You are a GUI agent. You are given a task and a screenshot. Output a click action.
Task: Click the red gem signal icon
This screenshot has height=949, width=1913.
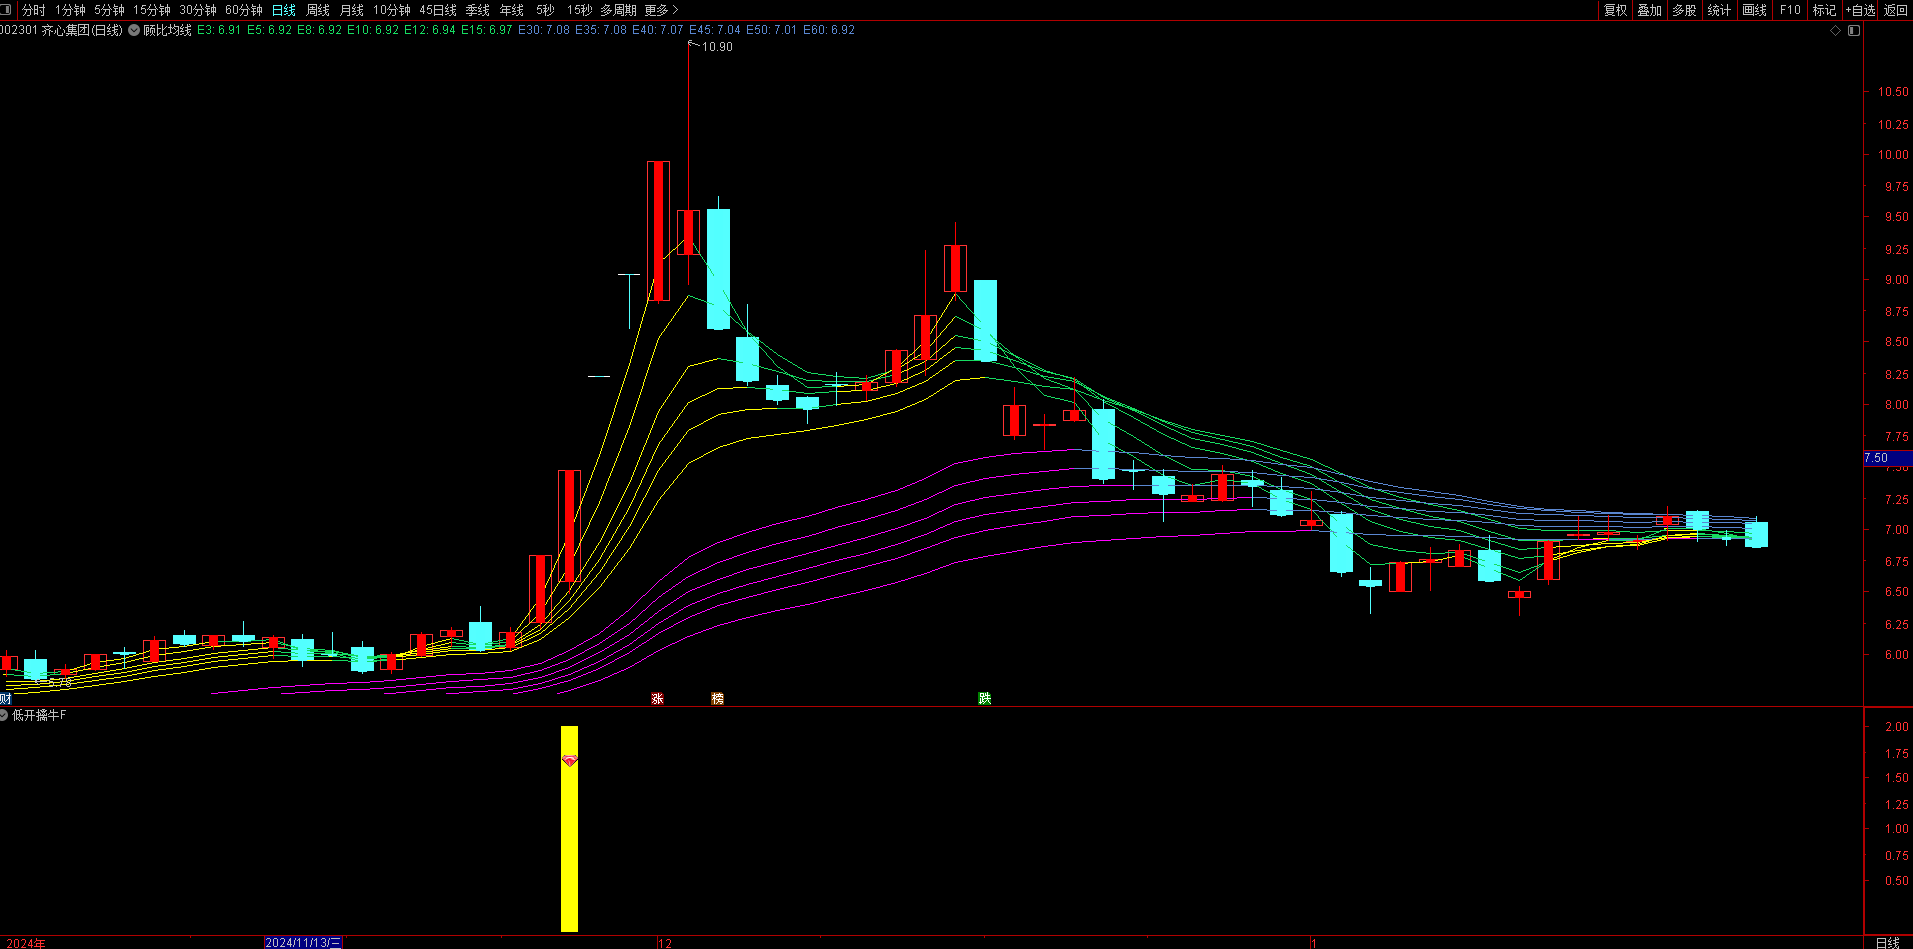(x=569, y=761)
